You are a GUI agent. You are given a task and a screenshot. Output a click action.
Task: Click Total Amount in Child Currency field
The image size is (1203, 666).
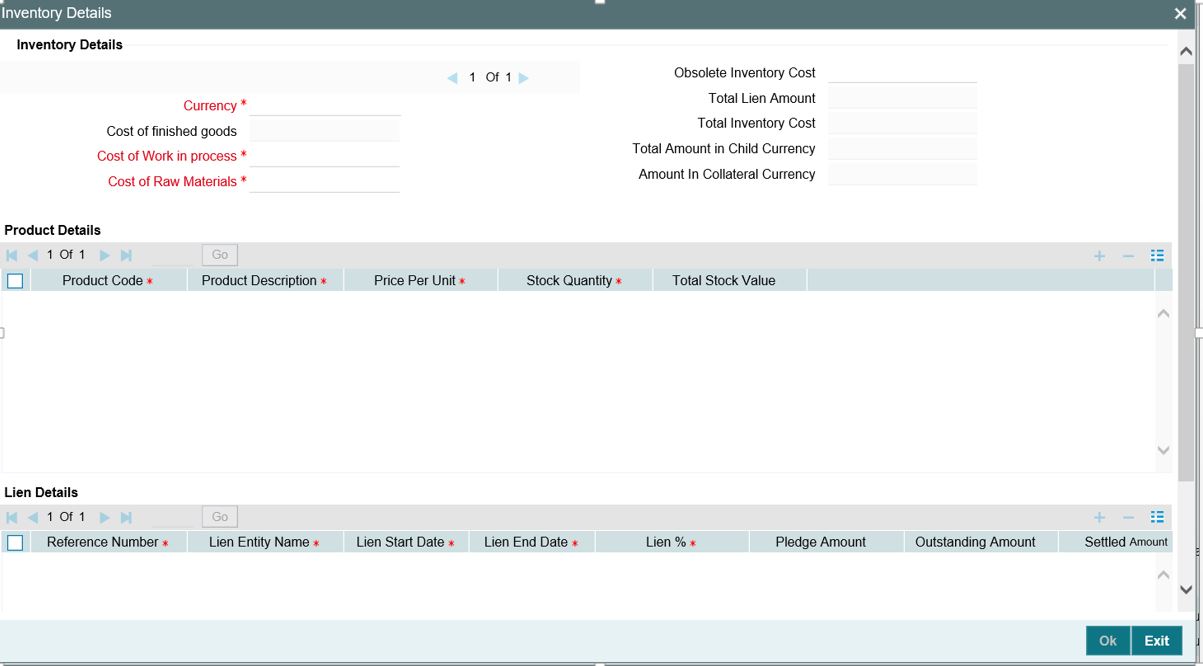tap(903, 148)
